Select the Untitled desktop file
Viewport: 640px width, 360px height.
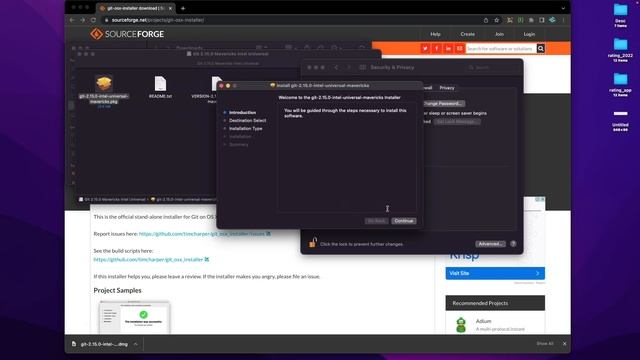(620, 120)
